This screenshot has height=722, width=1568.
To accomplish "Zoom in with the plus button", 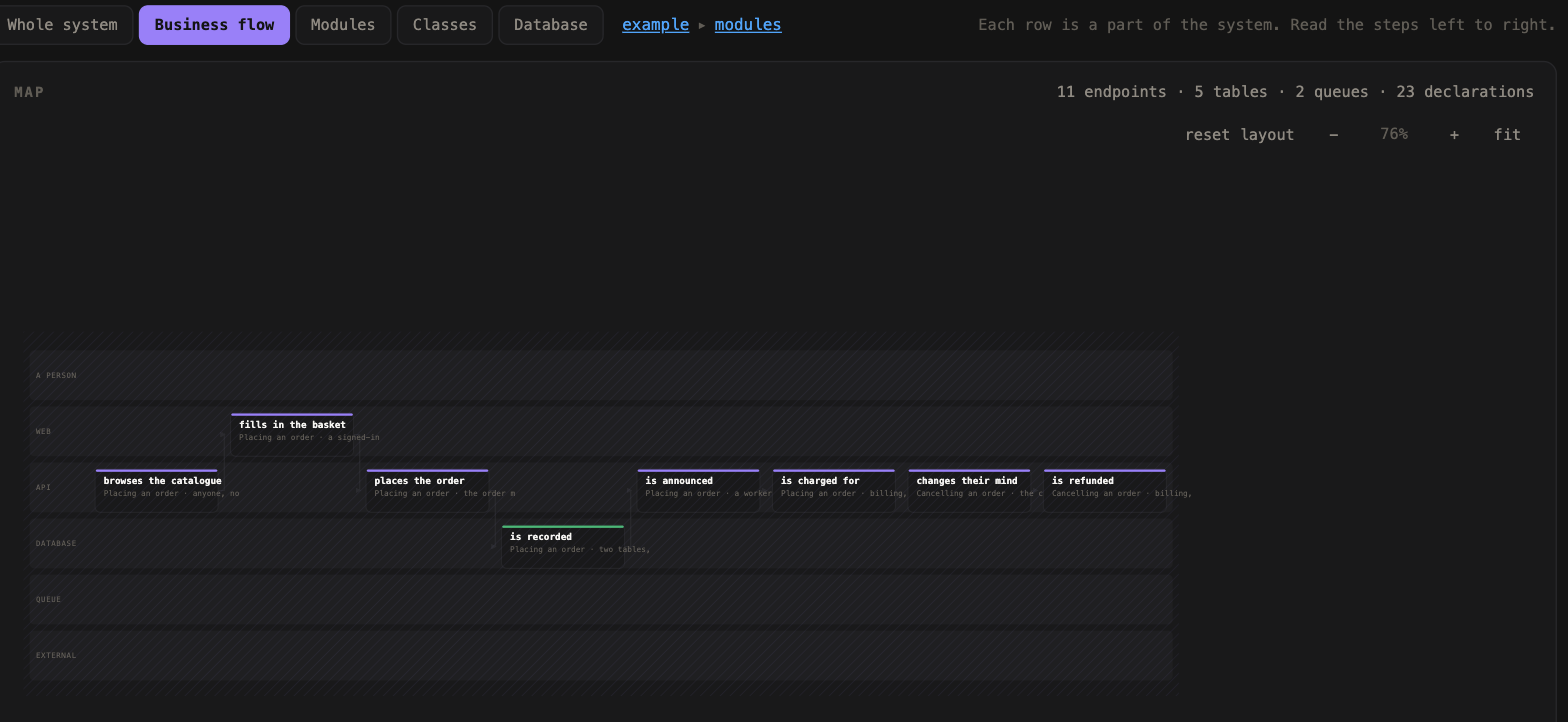I will tap(1454, 134).
